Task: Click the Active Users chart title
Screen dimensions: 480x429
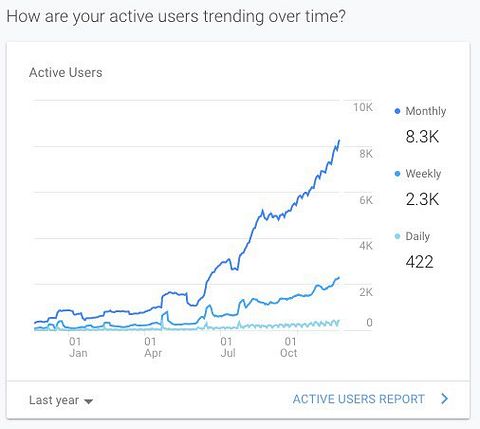Action: 66,73
